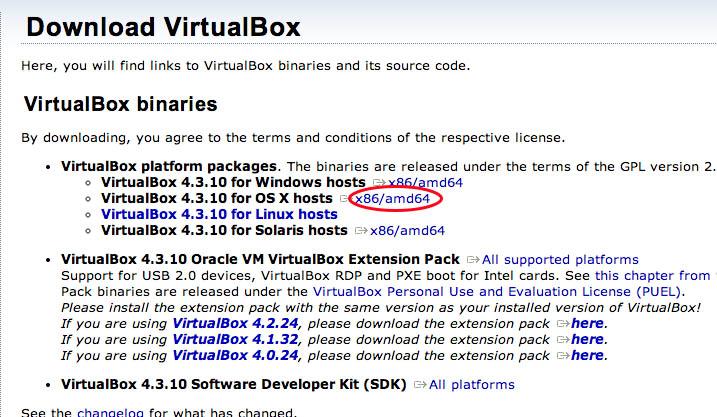Download the circled x86/amd64 OS X package

point(392,199)
